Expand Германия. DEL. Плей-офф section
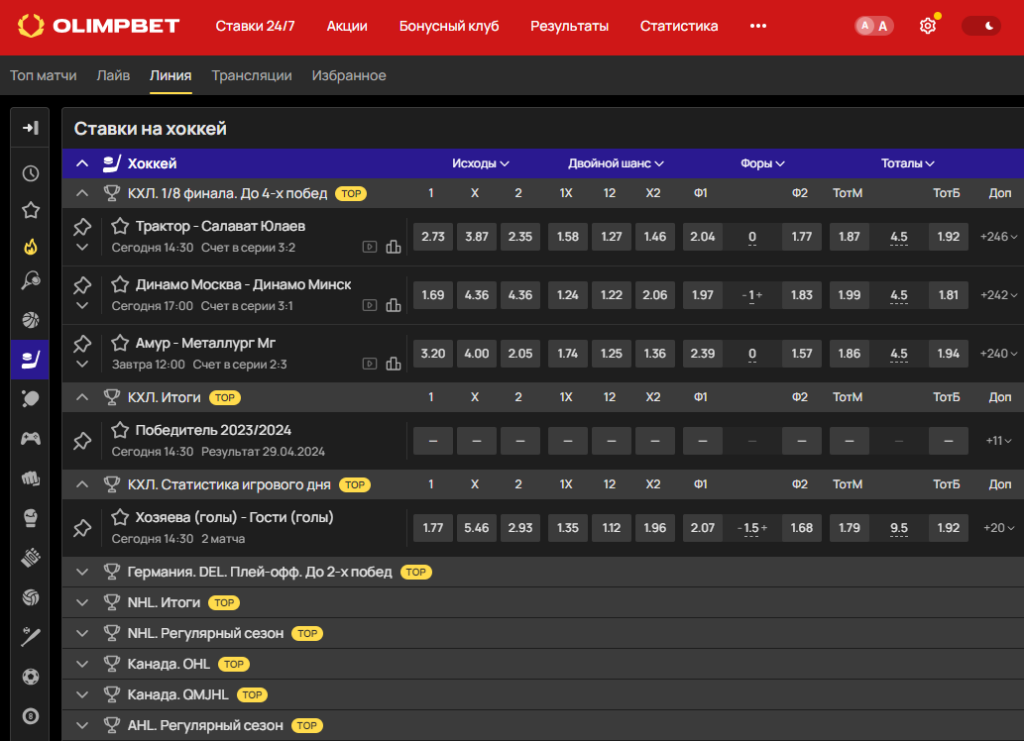The image size is (1024, 741). point(82,572)
